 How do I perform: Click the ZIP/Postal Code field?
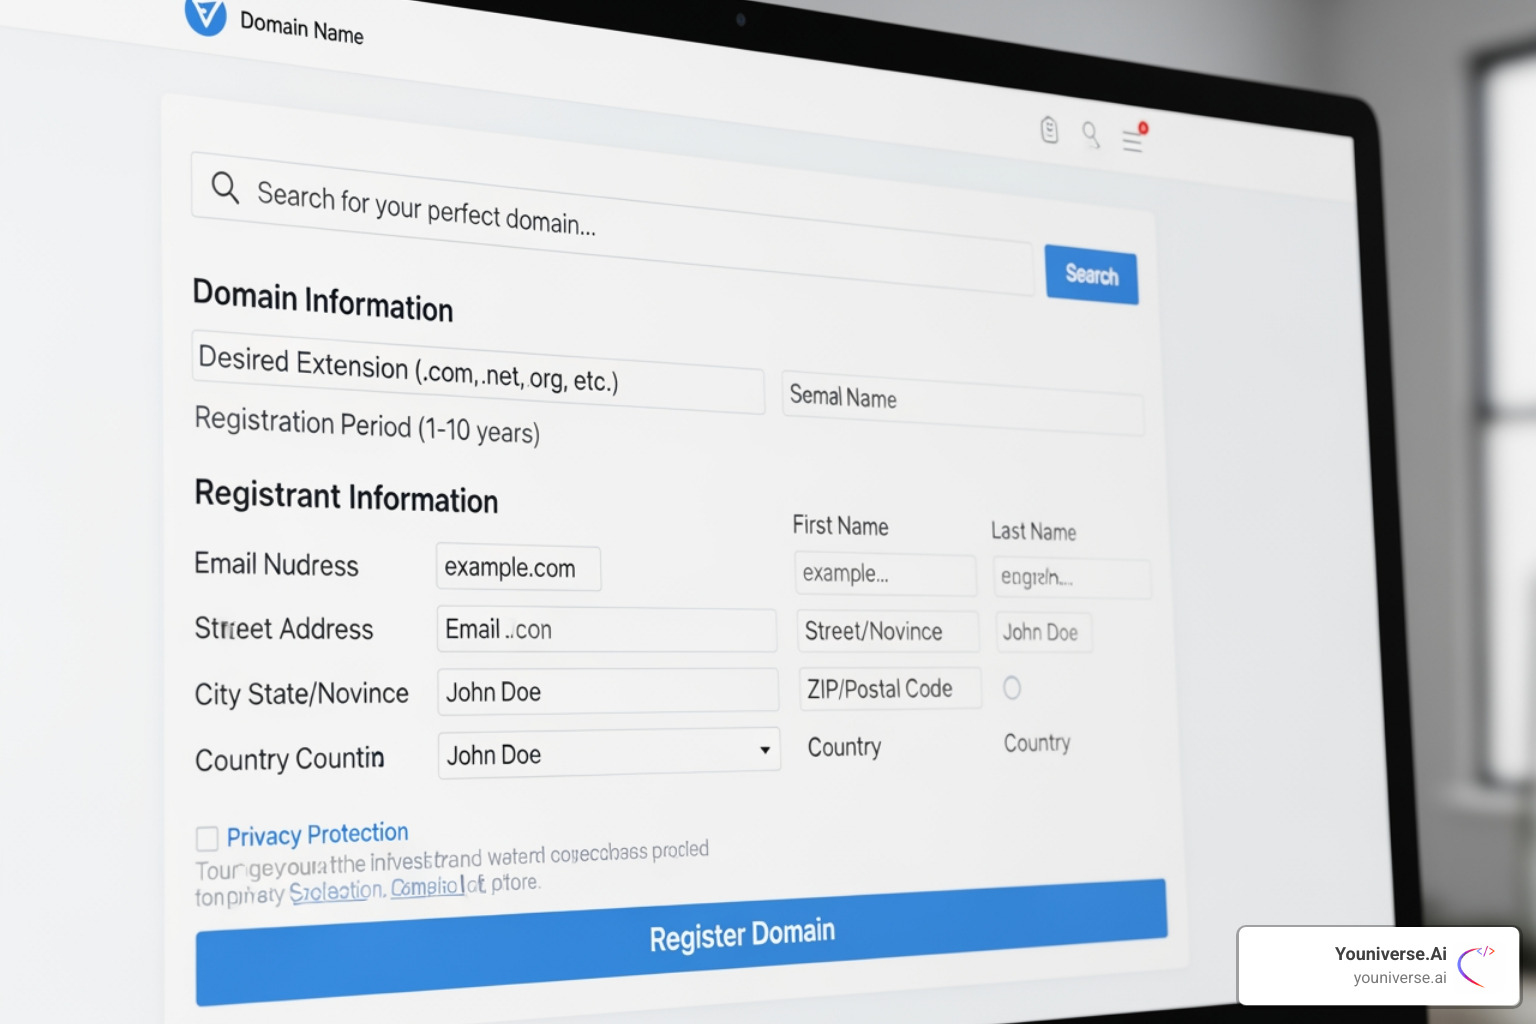890,689
